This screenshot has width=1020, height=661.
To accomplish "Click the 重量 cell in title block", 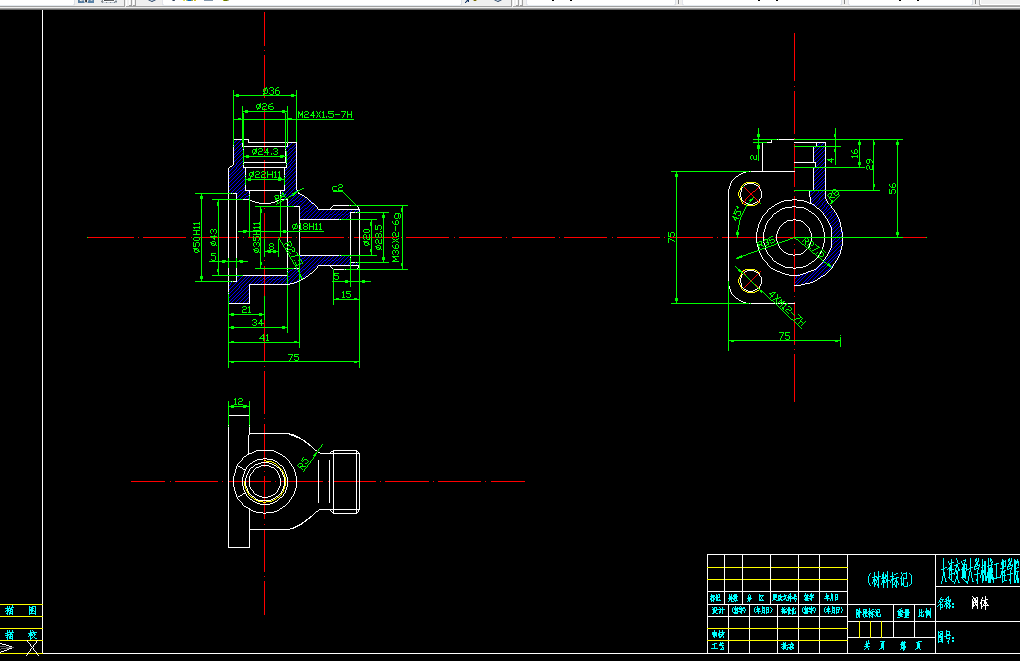I will point(903,613).
